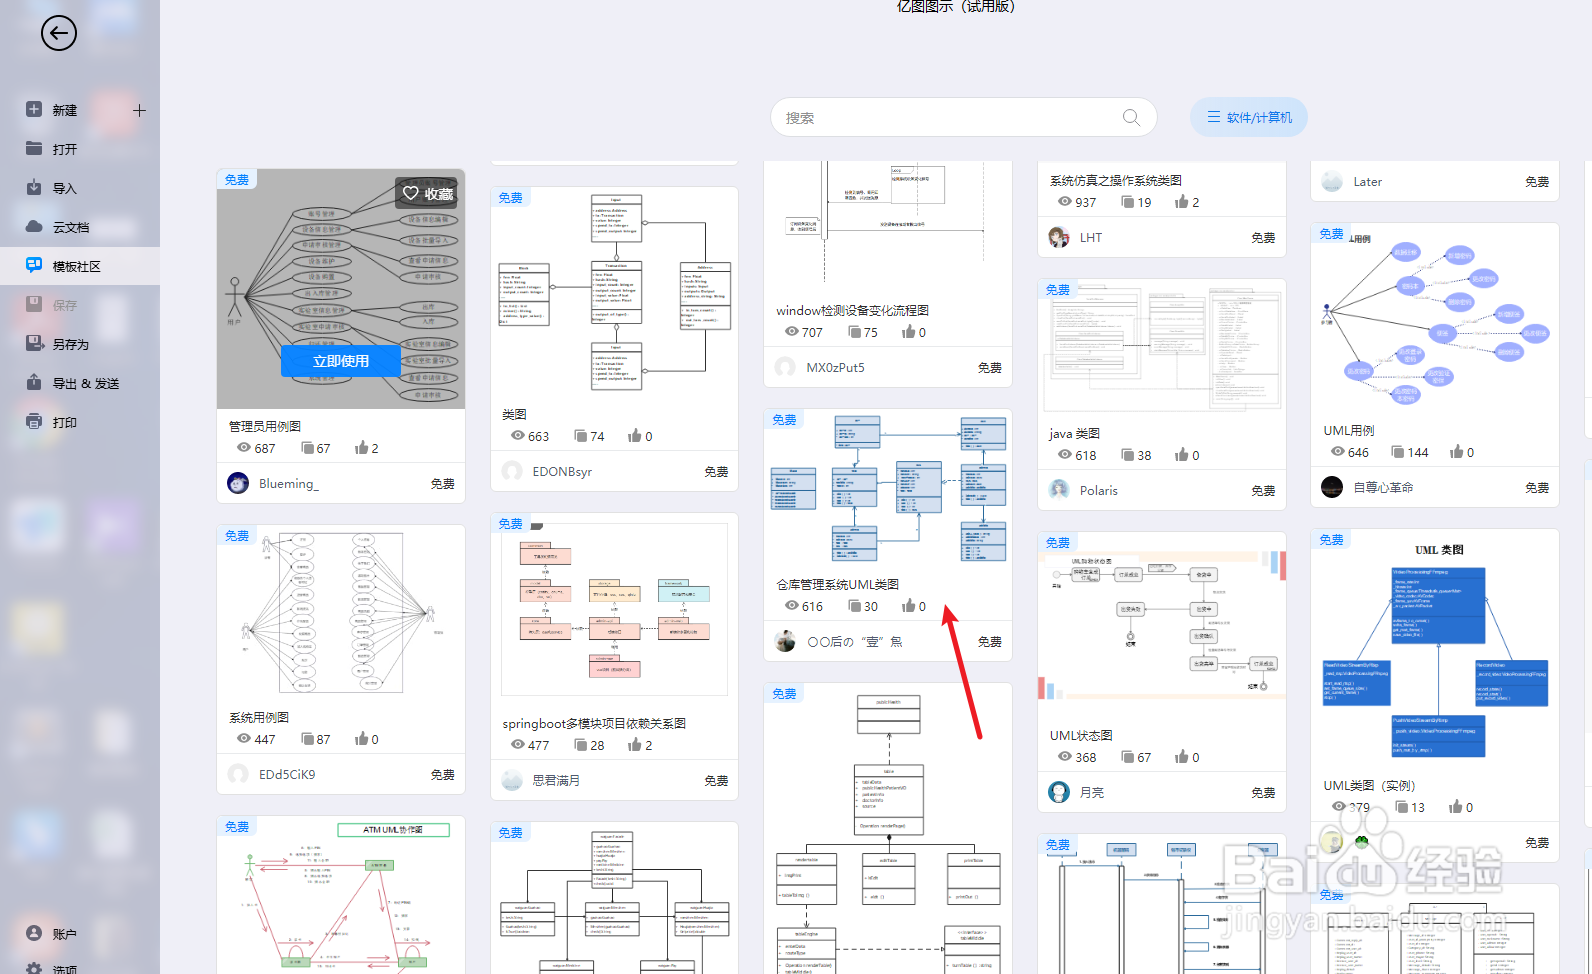The image size is (1592, 974).
Task: Click copies icon showing 13 on UML类图 (实例)
Action: coord(1402,806)
